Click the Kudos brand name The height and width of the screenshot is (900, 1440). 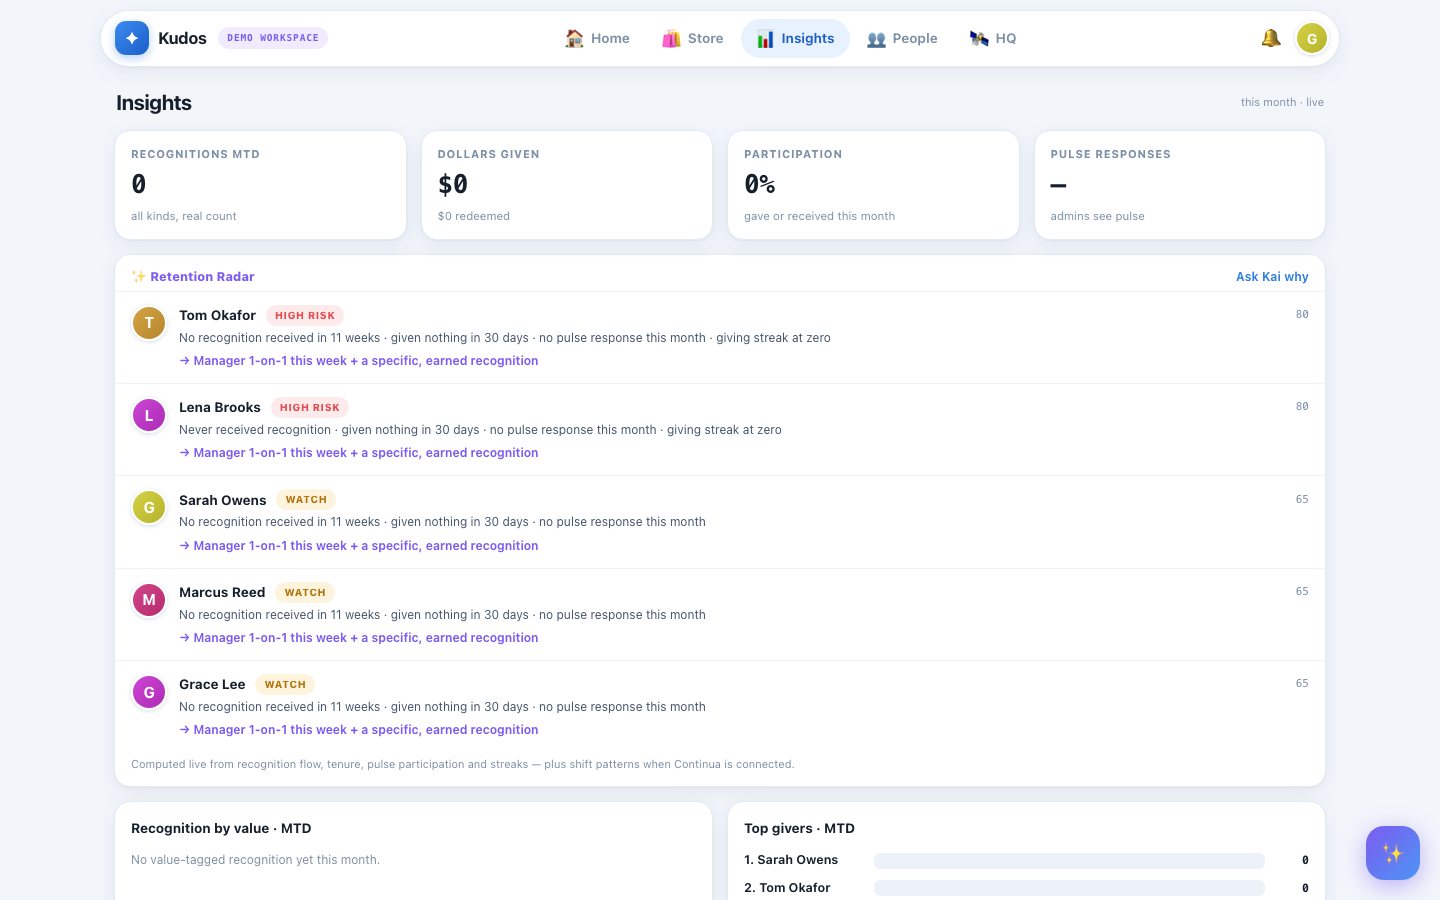tap(182, 38)
